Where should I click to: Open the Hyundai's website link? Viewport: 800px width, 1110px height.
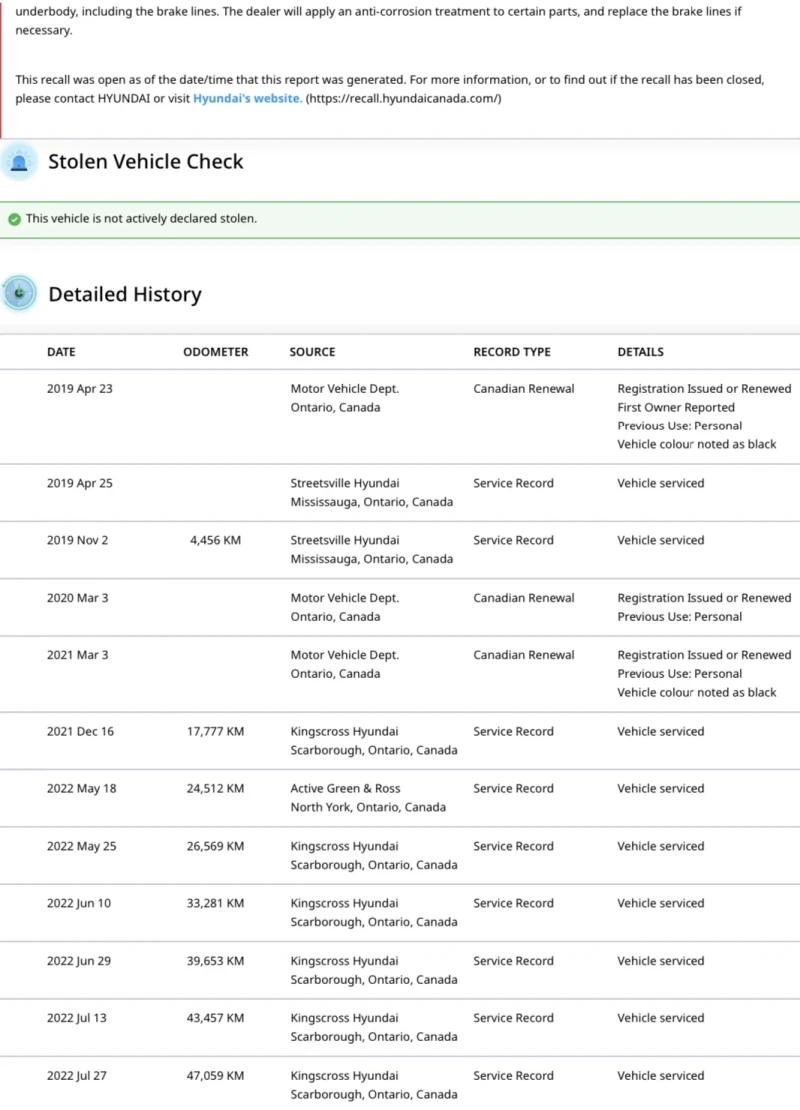click(247, 98)
